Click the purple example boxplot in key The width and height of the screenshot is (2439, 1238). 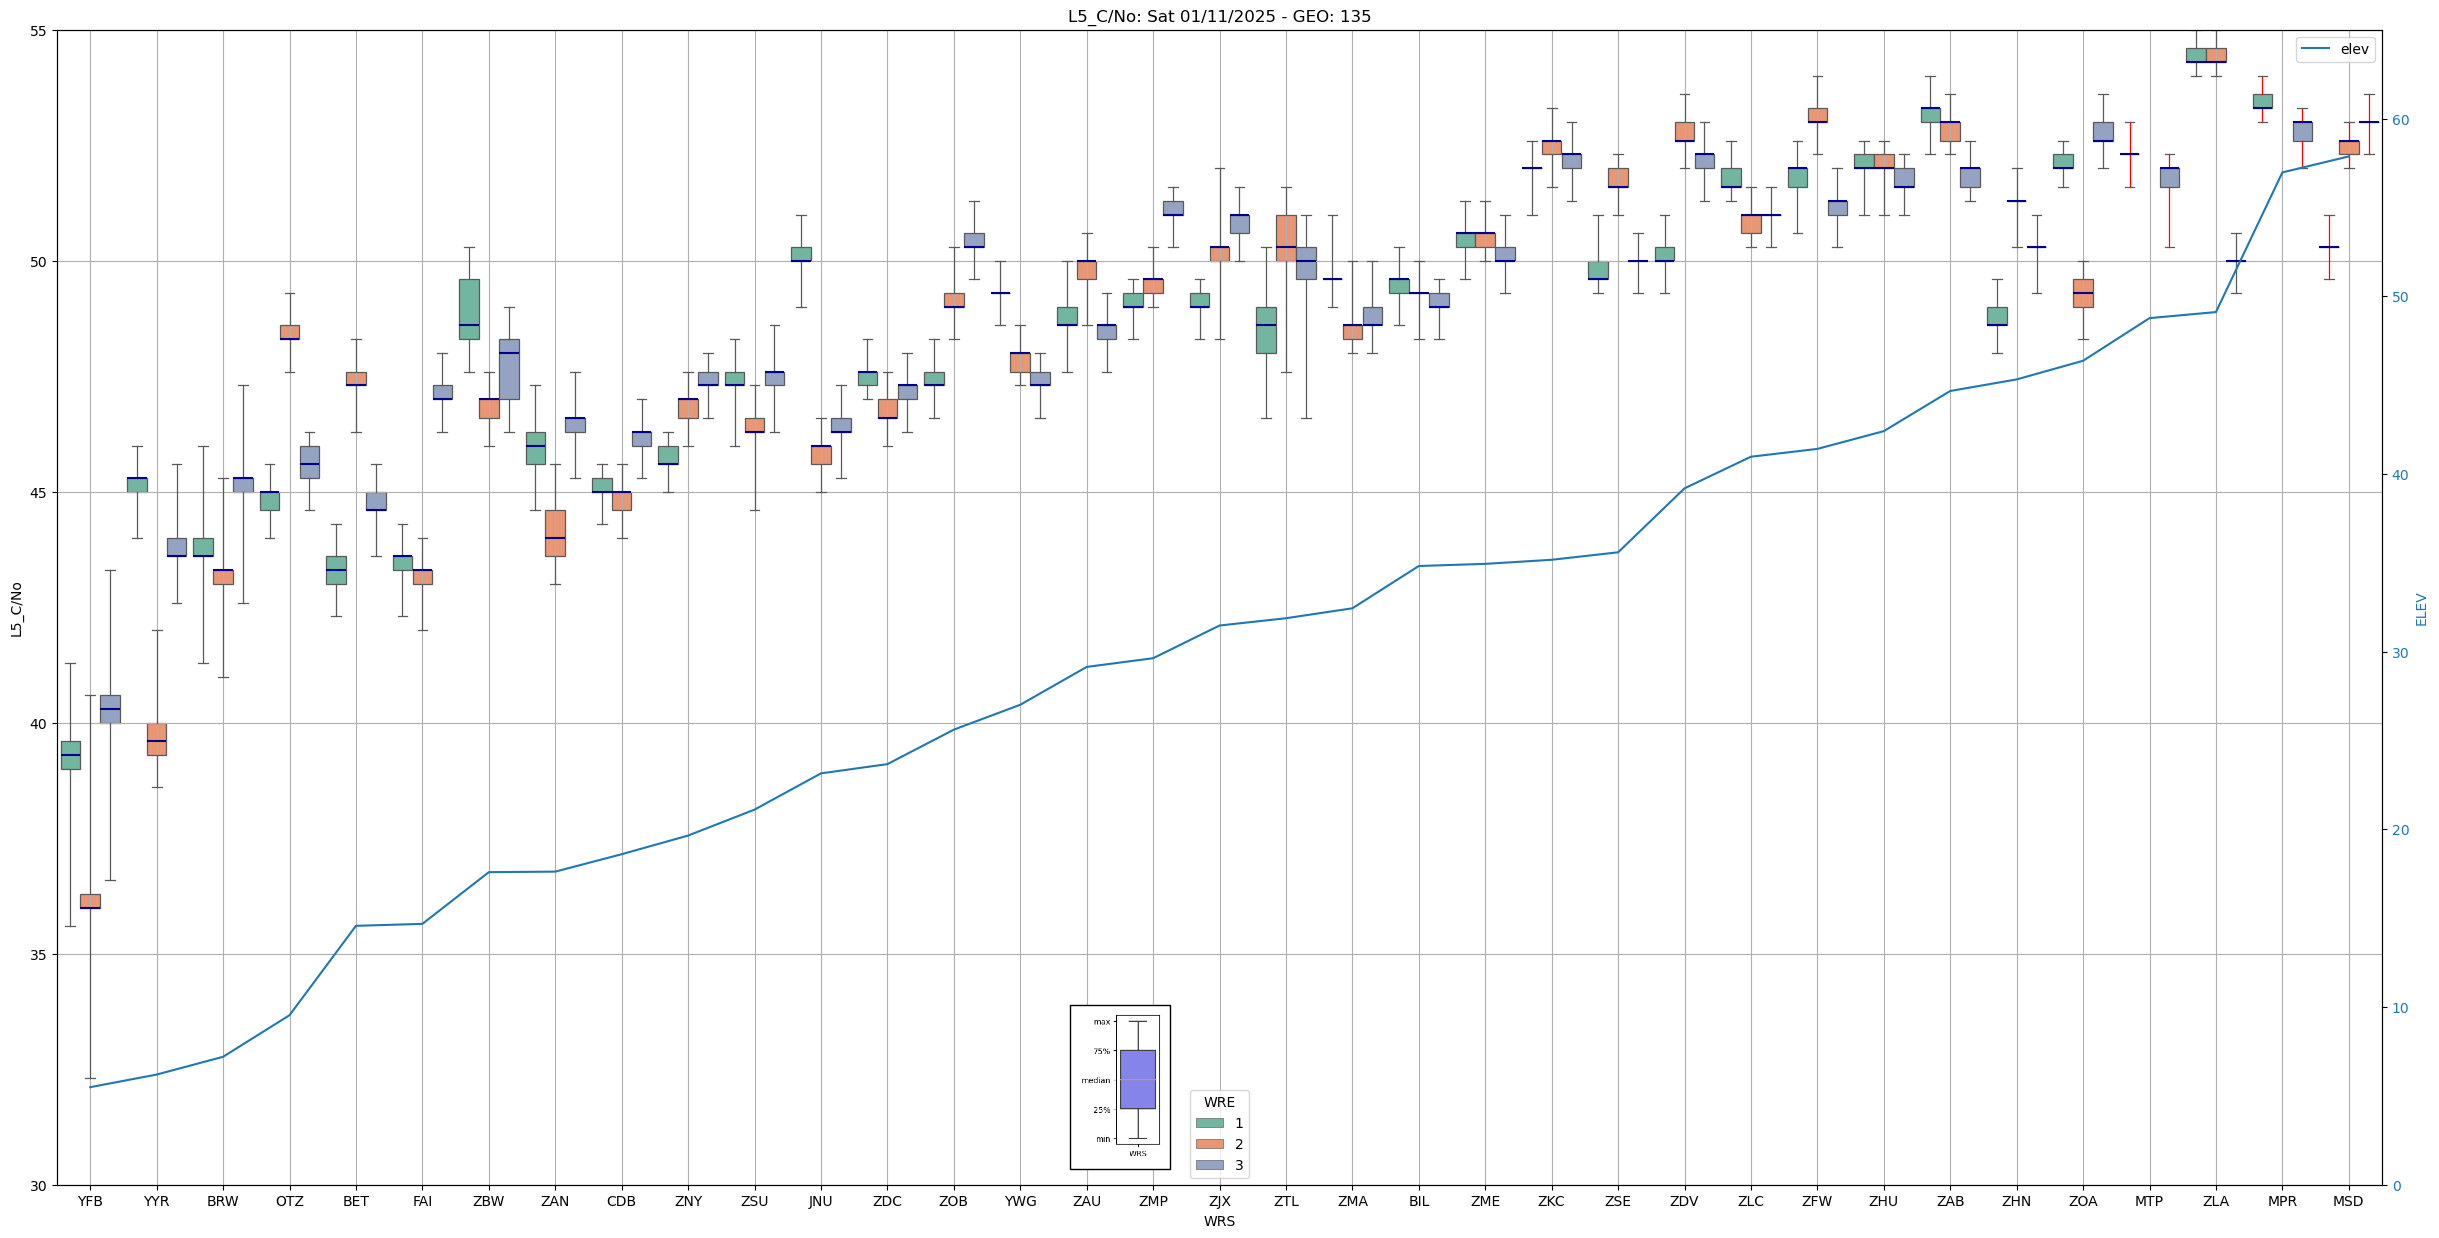tap(1137, 1079)
